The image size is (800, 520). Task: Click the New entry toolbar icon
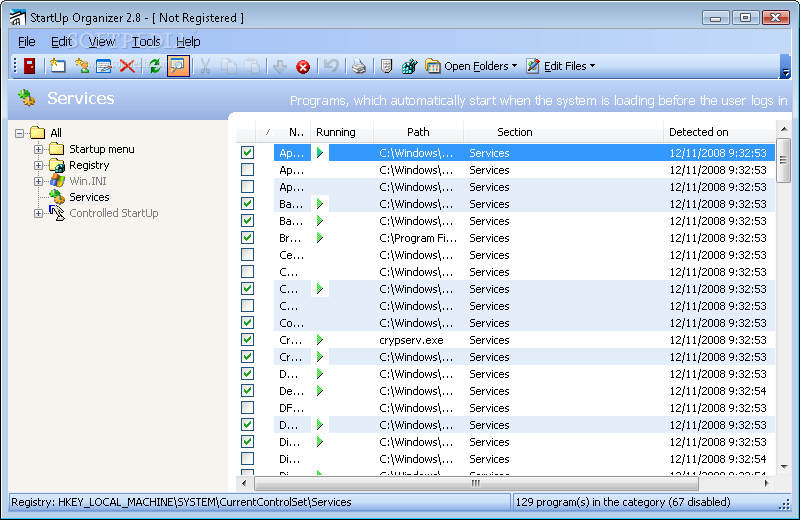(58, 66)
